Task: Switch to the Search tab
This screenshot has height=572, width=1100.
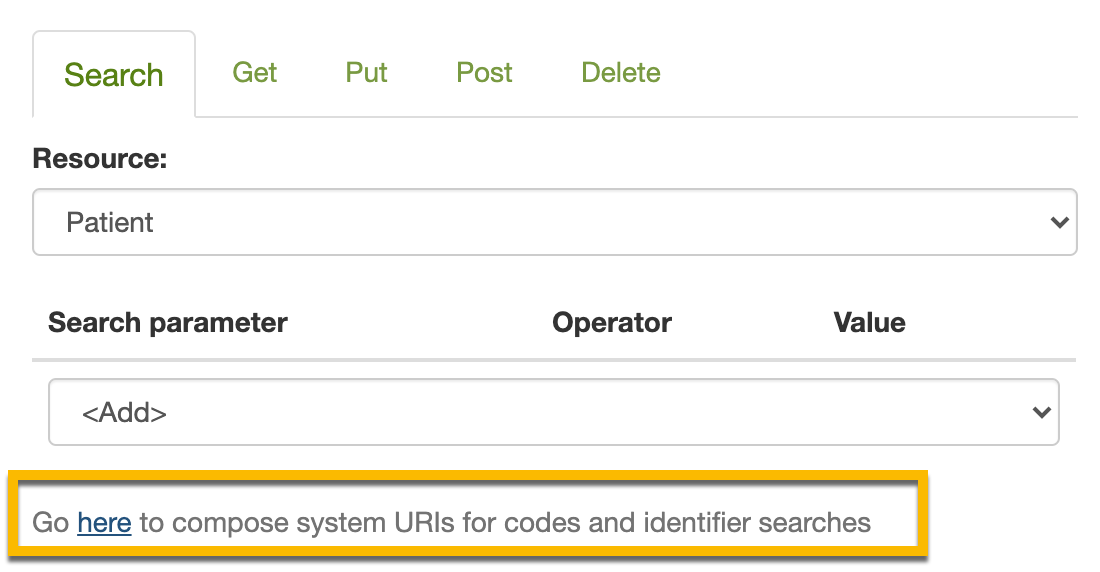Action: tap(114, 74)
